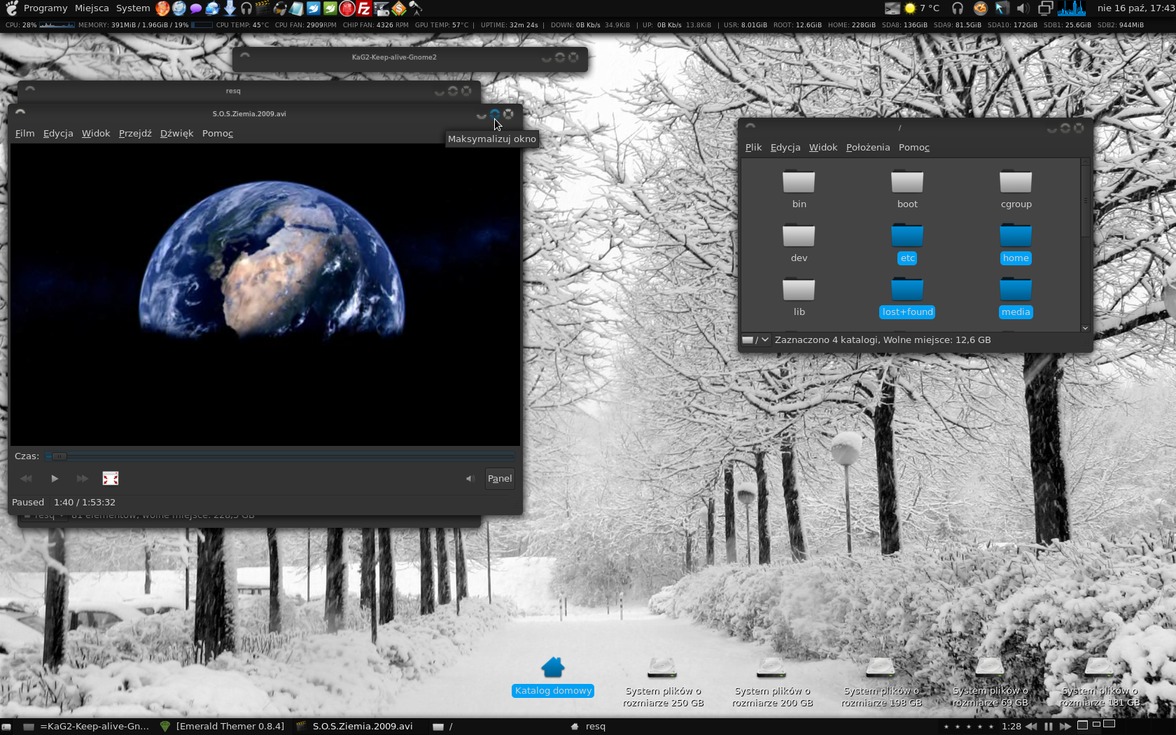Open the Widok menu in the video player

point(96,134)
